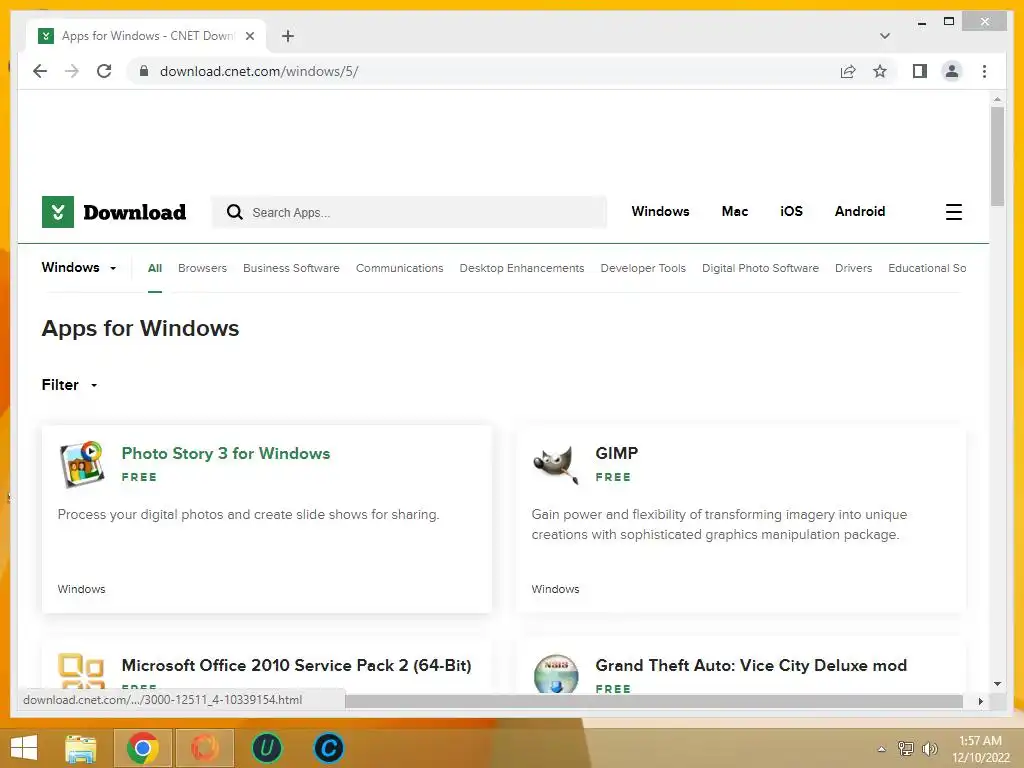Open the GIMP app title link

616,453
